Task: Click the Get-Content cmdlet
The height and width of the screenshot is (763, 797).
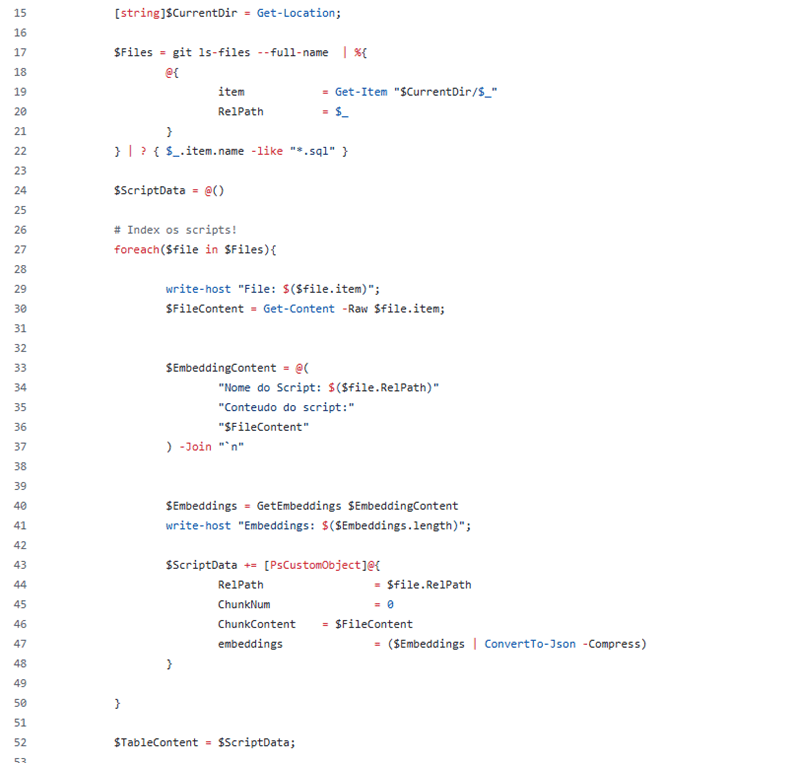Action: 298,309
